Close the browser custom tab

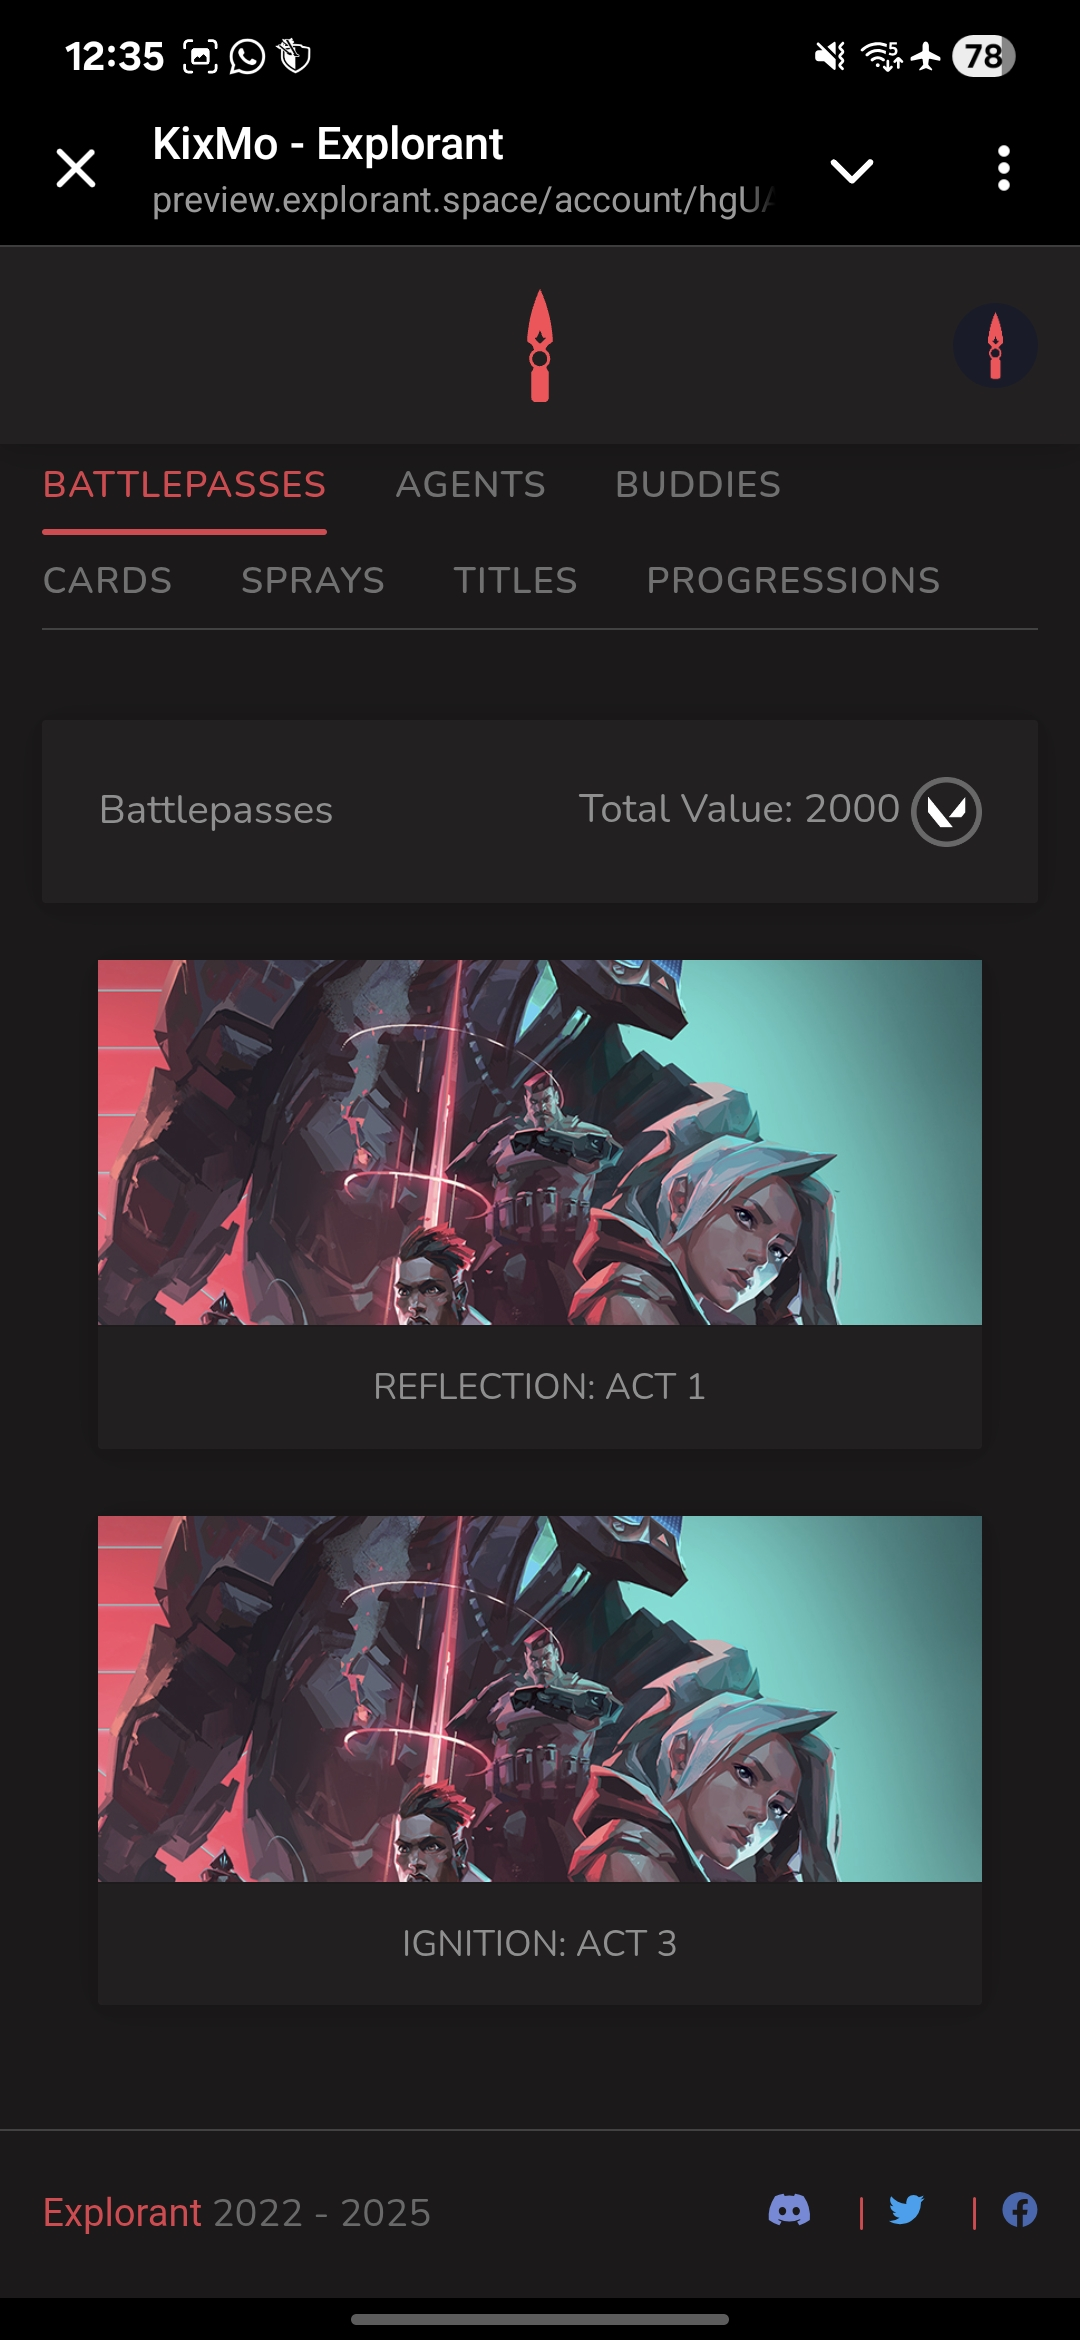click(76, 168)
